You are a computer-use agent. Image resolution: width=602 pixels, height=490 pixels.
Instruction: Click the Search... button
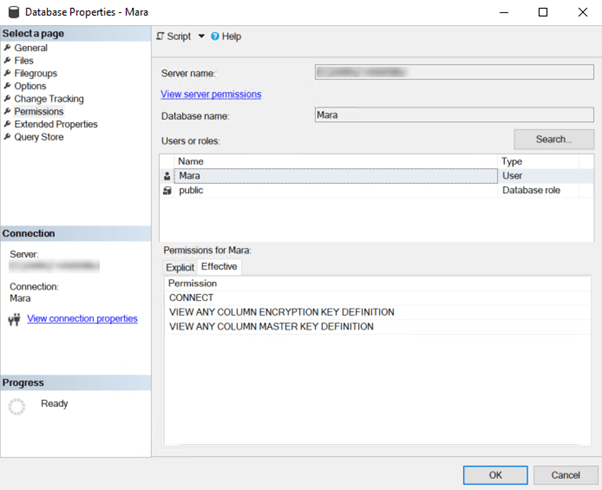pyautogui.click(x=554, y=139)
